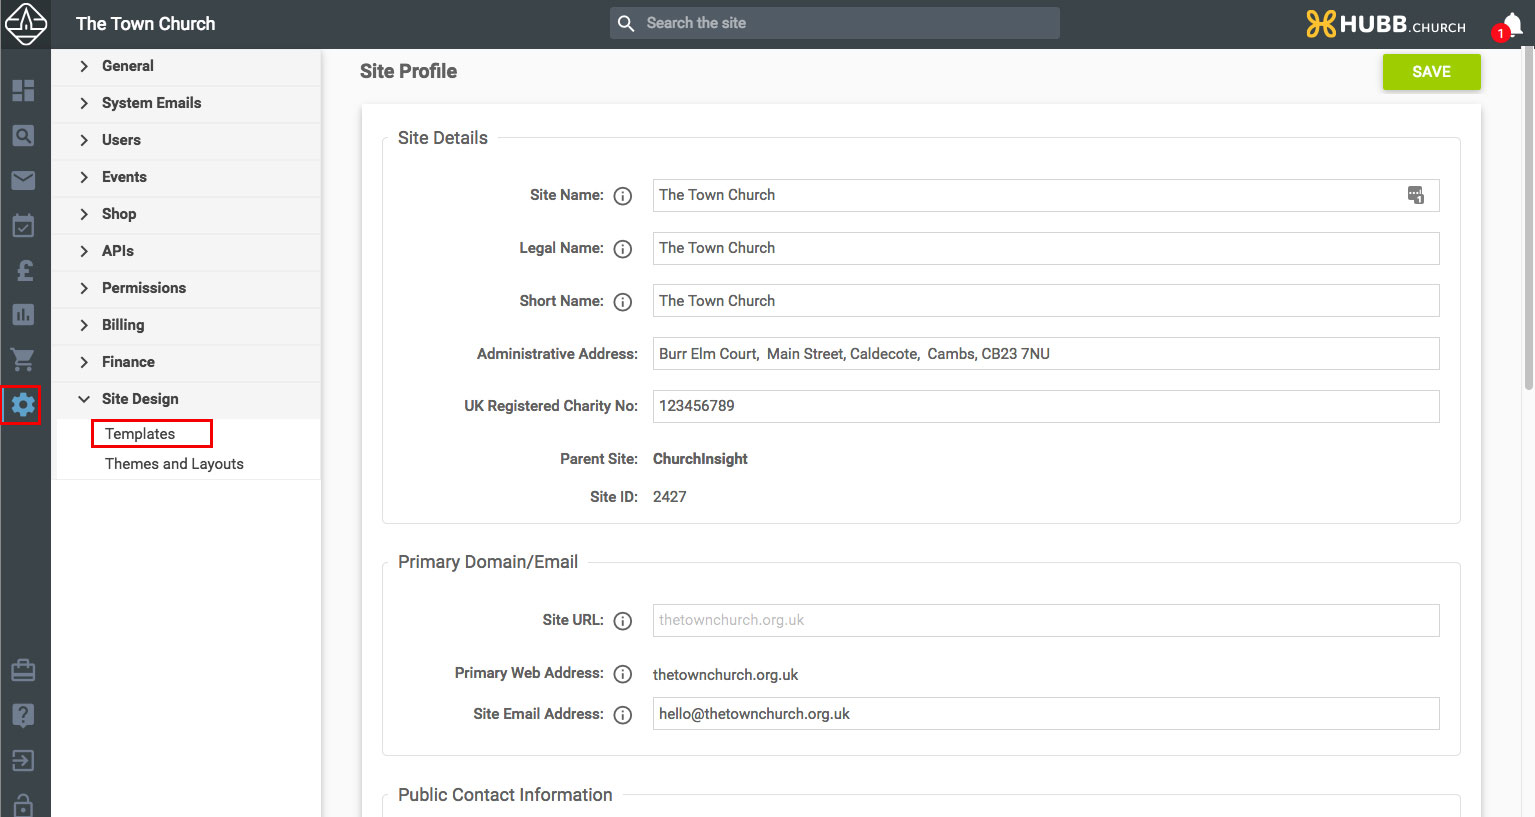Screen dimensions: 1535x817
Task: Open the help question mark icon
Action: pyautogui.click(x=23, y=715)
